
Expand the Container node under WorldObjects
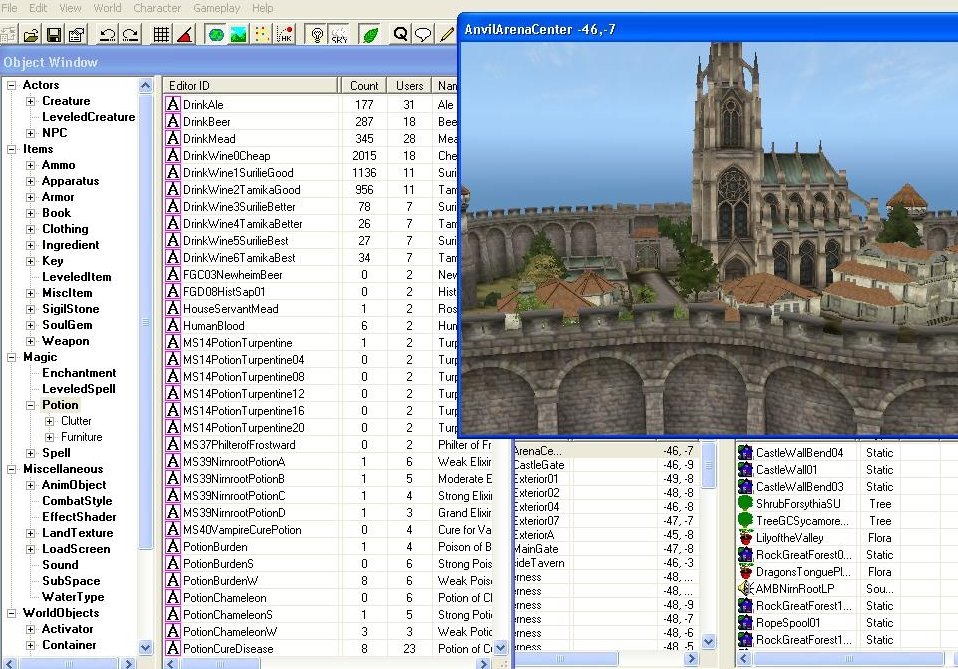pyautogui.click(x=31, y=645)
